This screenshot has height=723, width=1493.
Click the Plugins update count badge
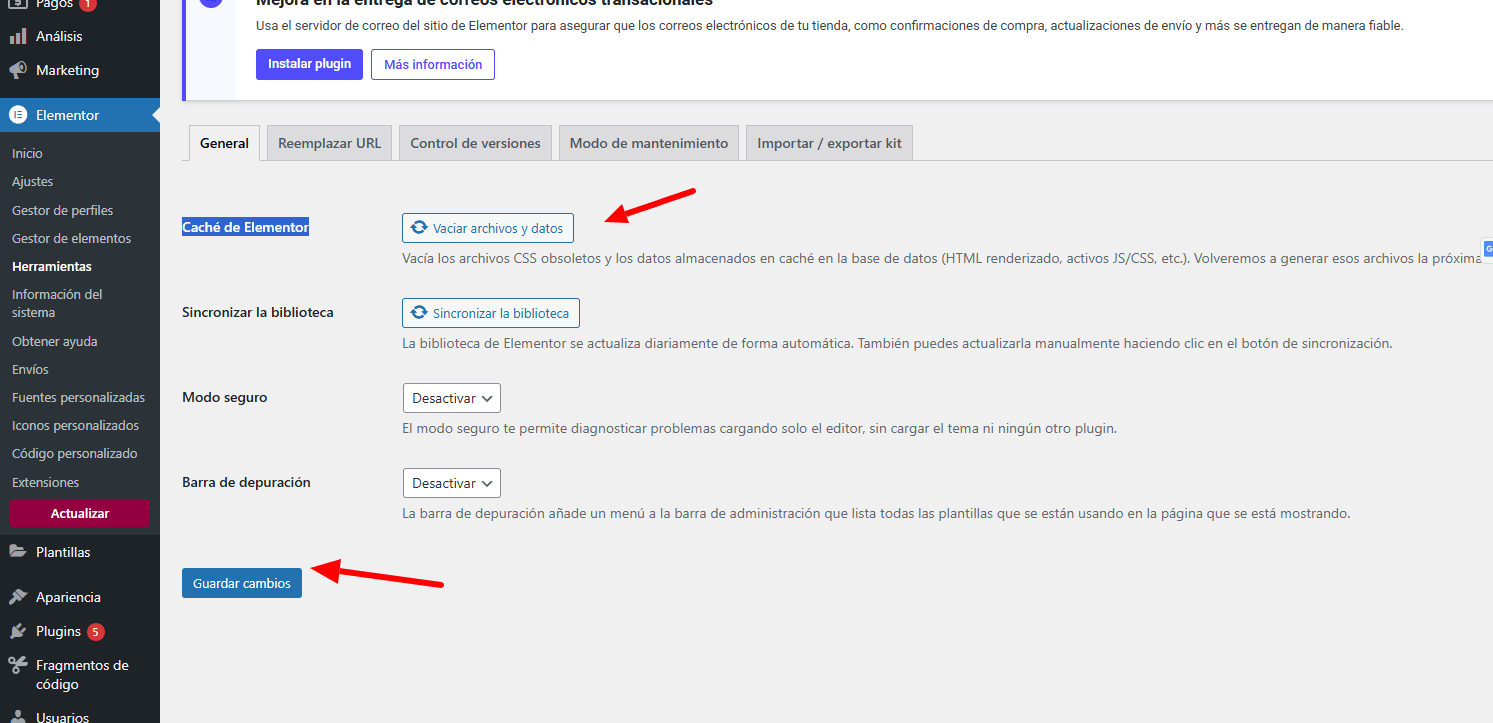[96, 631]
